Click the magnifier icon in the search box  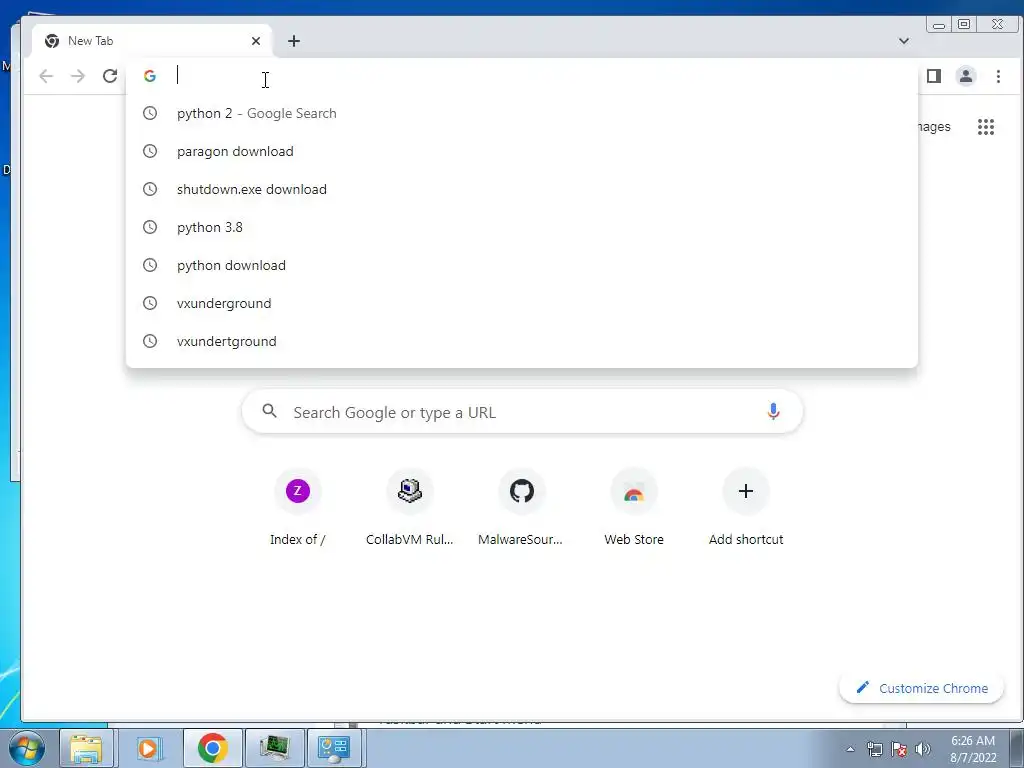tap(269, 411)
